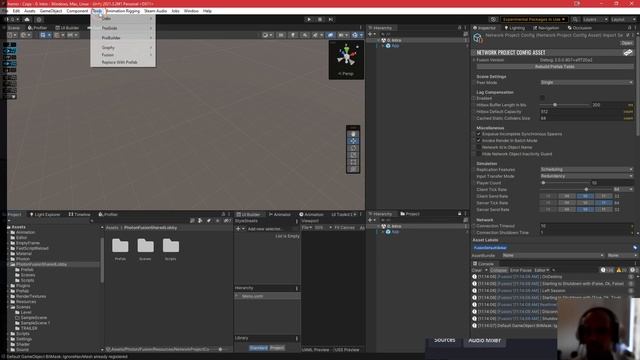The width and height of the screenshot is (640, 360).
Task: Toggle Invoke Render In Batch Mode checkbox
Action: [x=479, y=140]
